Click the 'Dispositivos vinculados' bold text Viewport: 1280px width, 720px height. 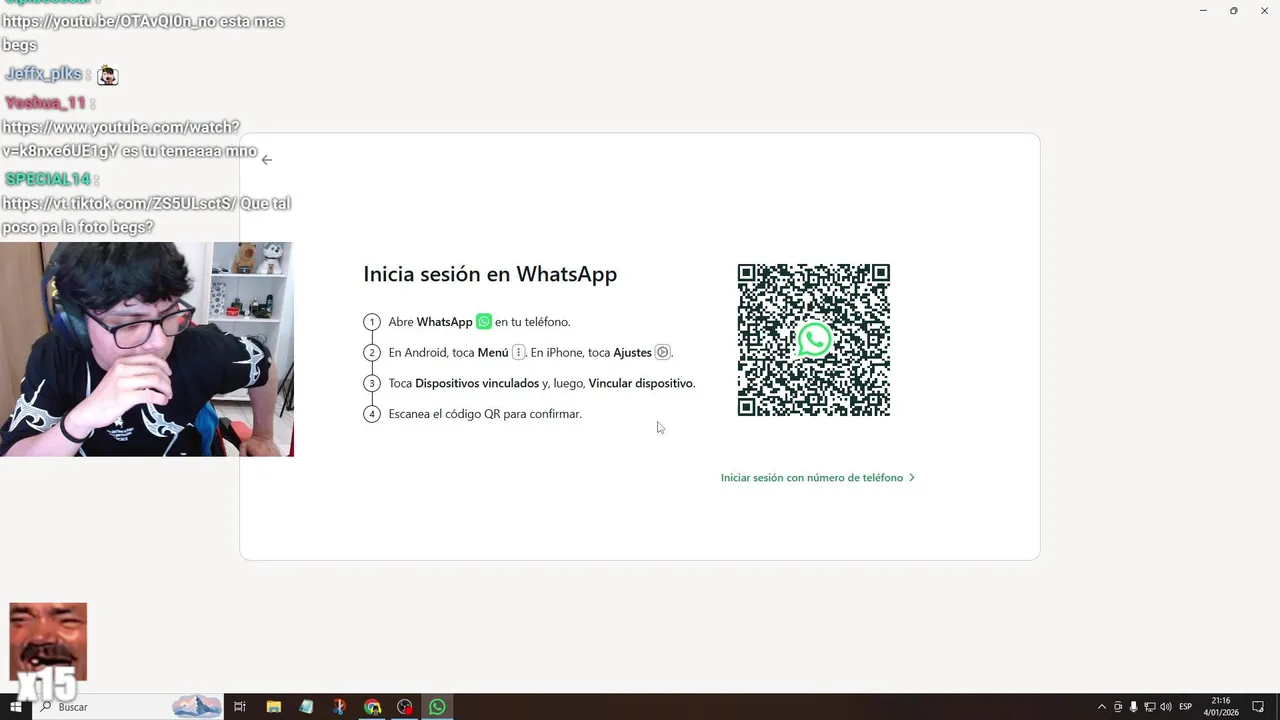pyautogui.click(x=477, y=383)
